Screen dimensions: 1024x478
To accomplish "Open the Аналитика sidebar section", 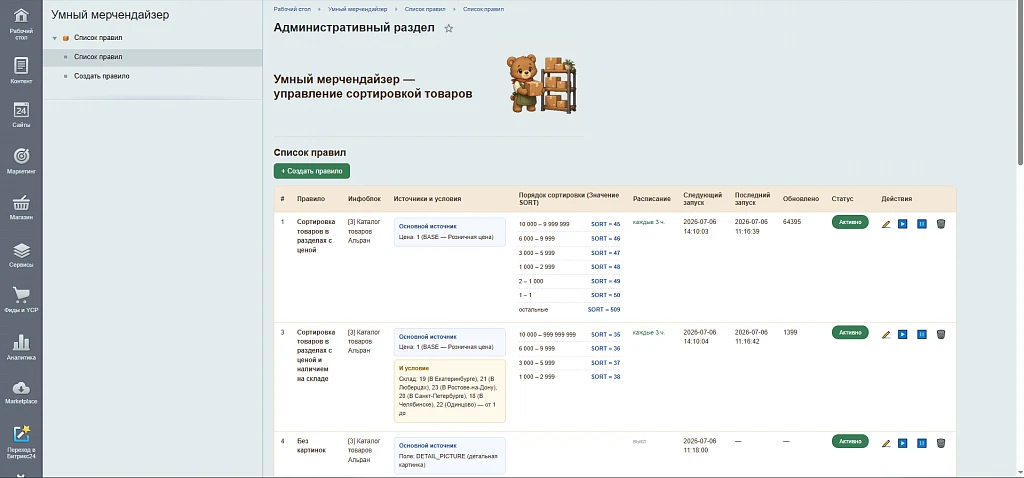I will click(x=21, y=347).
